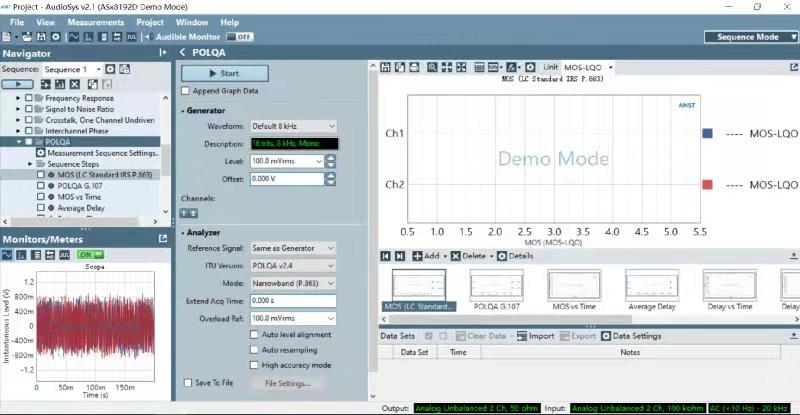Tick the Save To File checkbox
The image size is (800, 415).
tap(188, 383)
